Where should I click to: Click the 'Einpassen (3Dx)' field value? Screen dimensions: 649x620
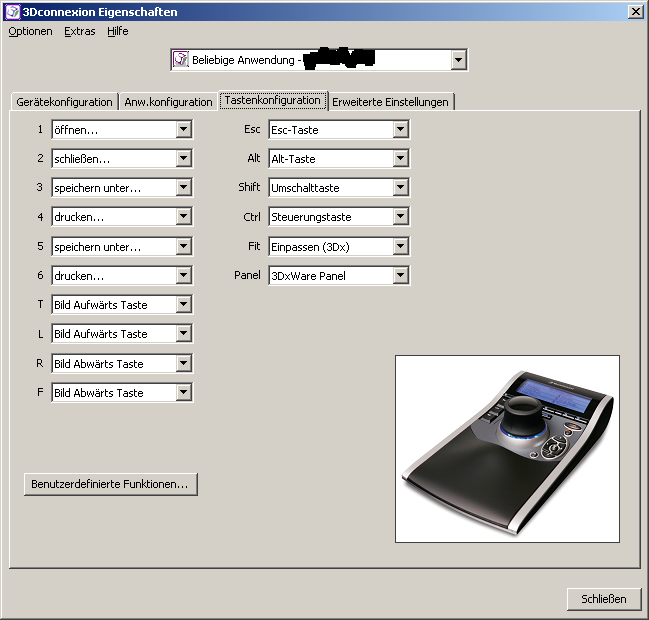coord(310,248)
